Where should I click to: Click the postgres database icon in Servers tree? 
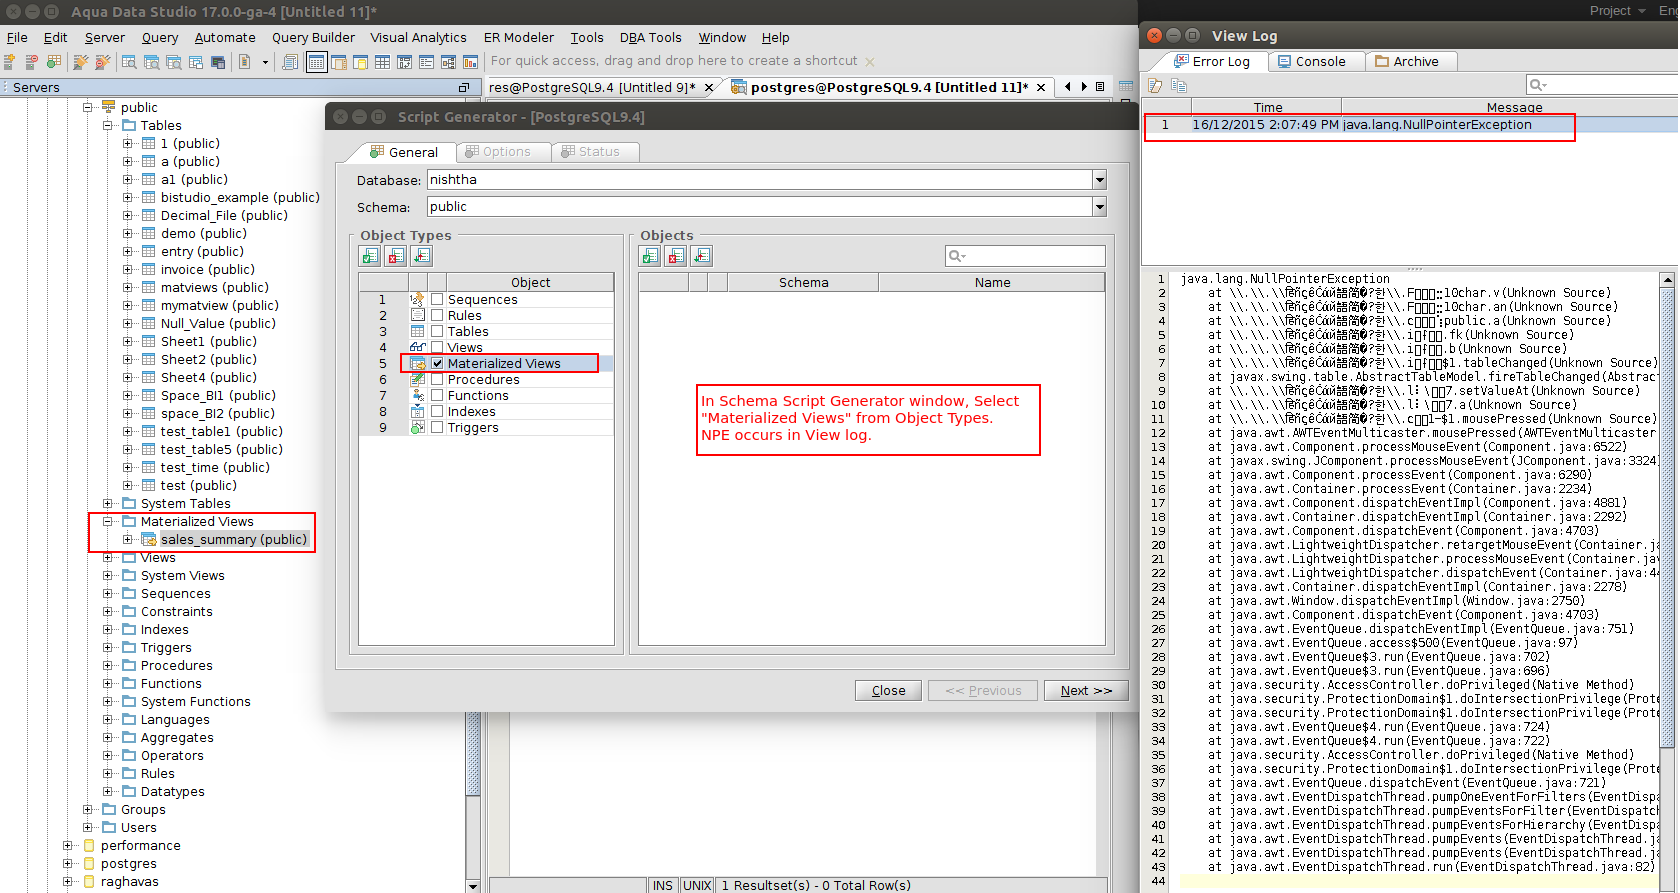[89, 864]
